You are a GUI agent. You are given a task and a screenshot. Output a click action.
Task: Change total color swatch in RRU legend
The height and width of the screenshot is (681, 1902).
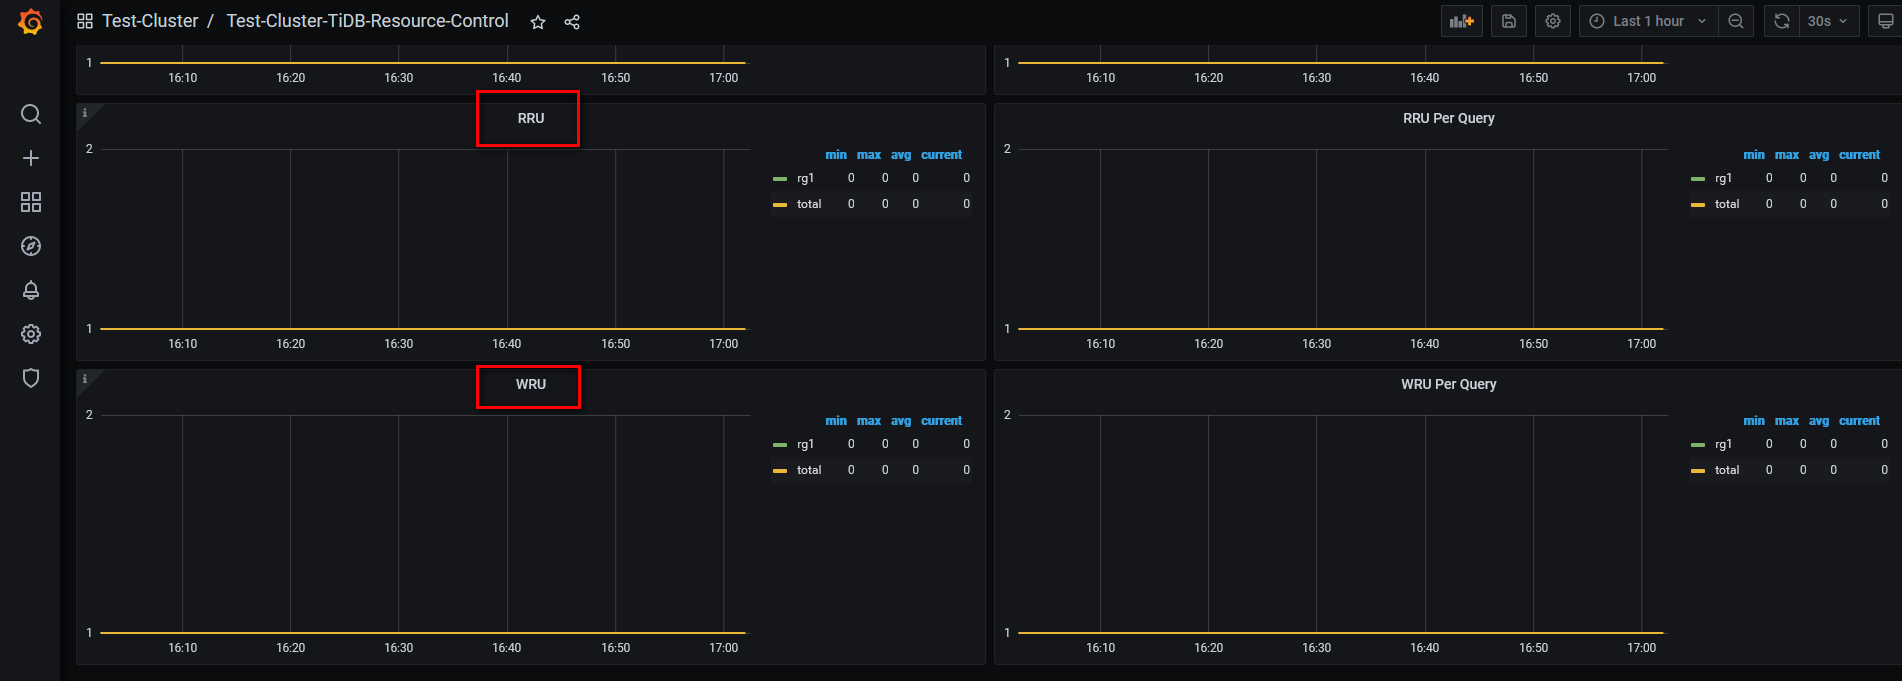[x=780, y=205]
